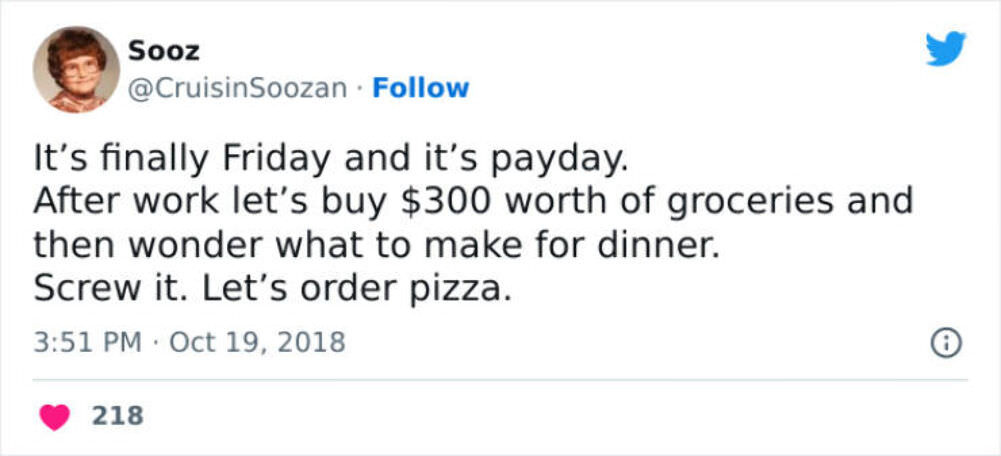Click the "Screw it." phrase
The image size is (1001, 456).
click(x=111, y=288)
